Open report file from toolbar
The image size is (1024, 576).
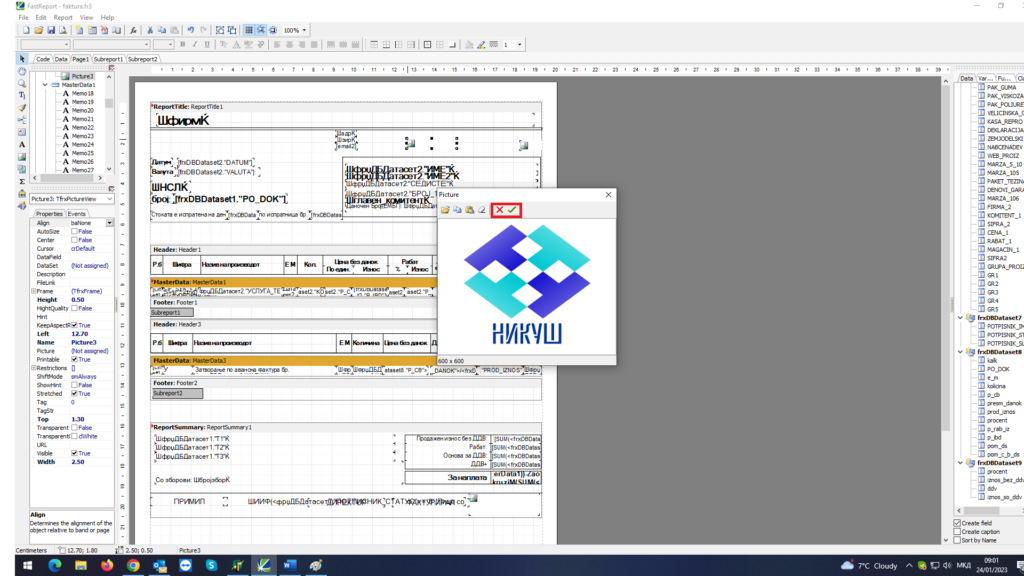click(x=39, y=30)
